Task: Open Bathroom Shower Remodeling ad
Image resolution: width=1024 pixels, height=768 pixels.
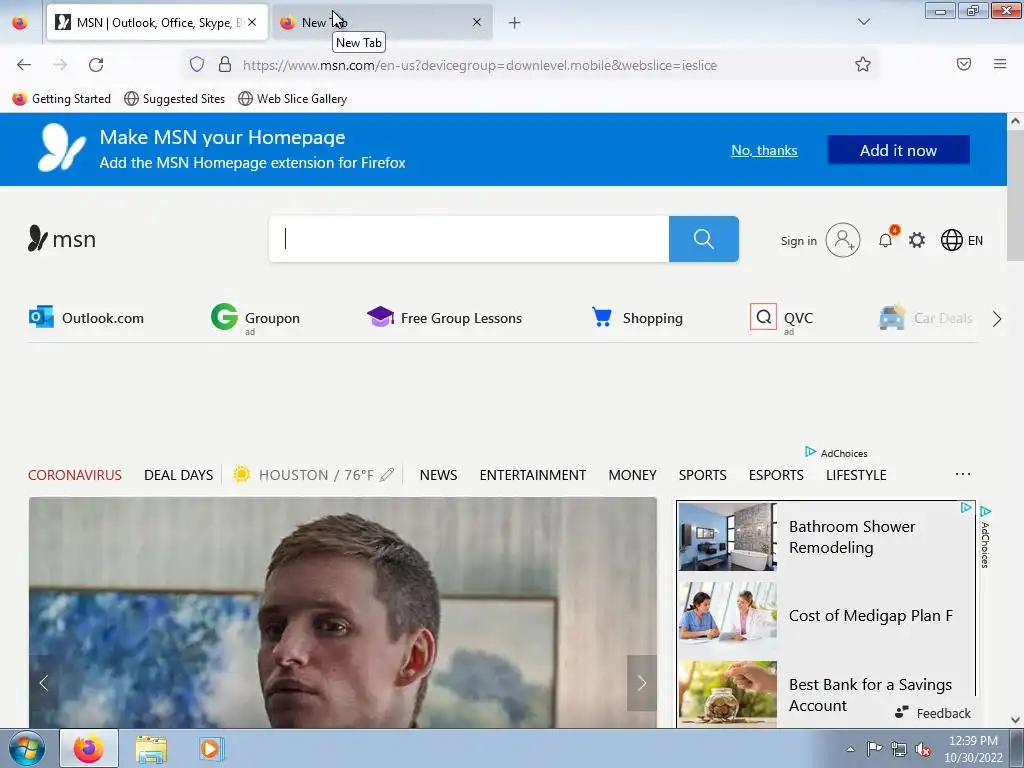Action: pos(825,537)
